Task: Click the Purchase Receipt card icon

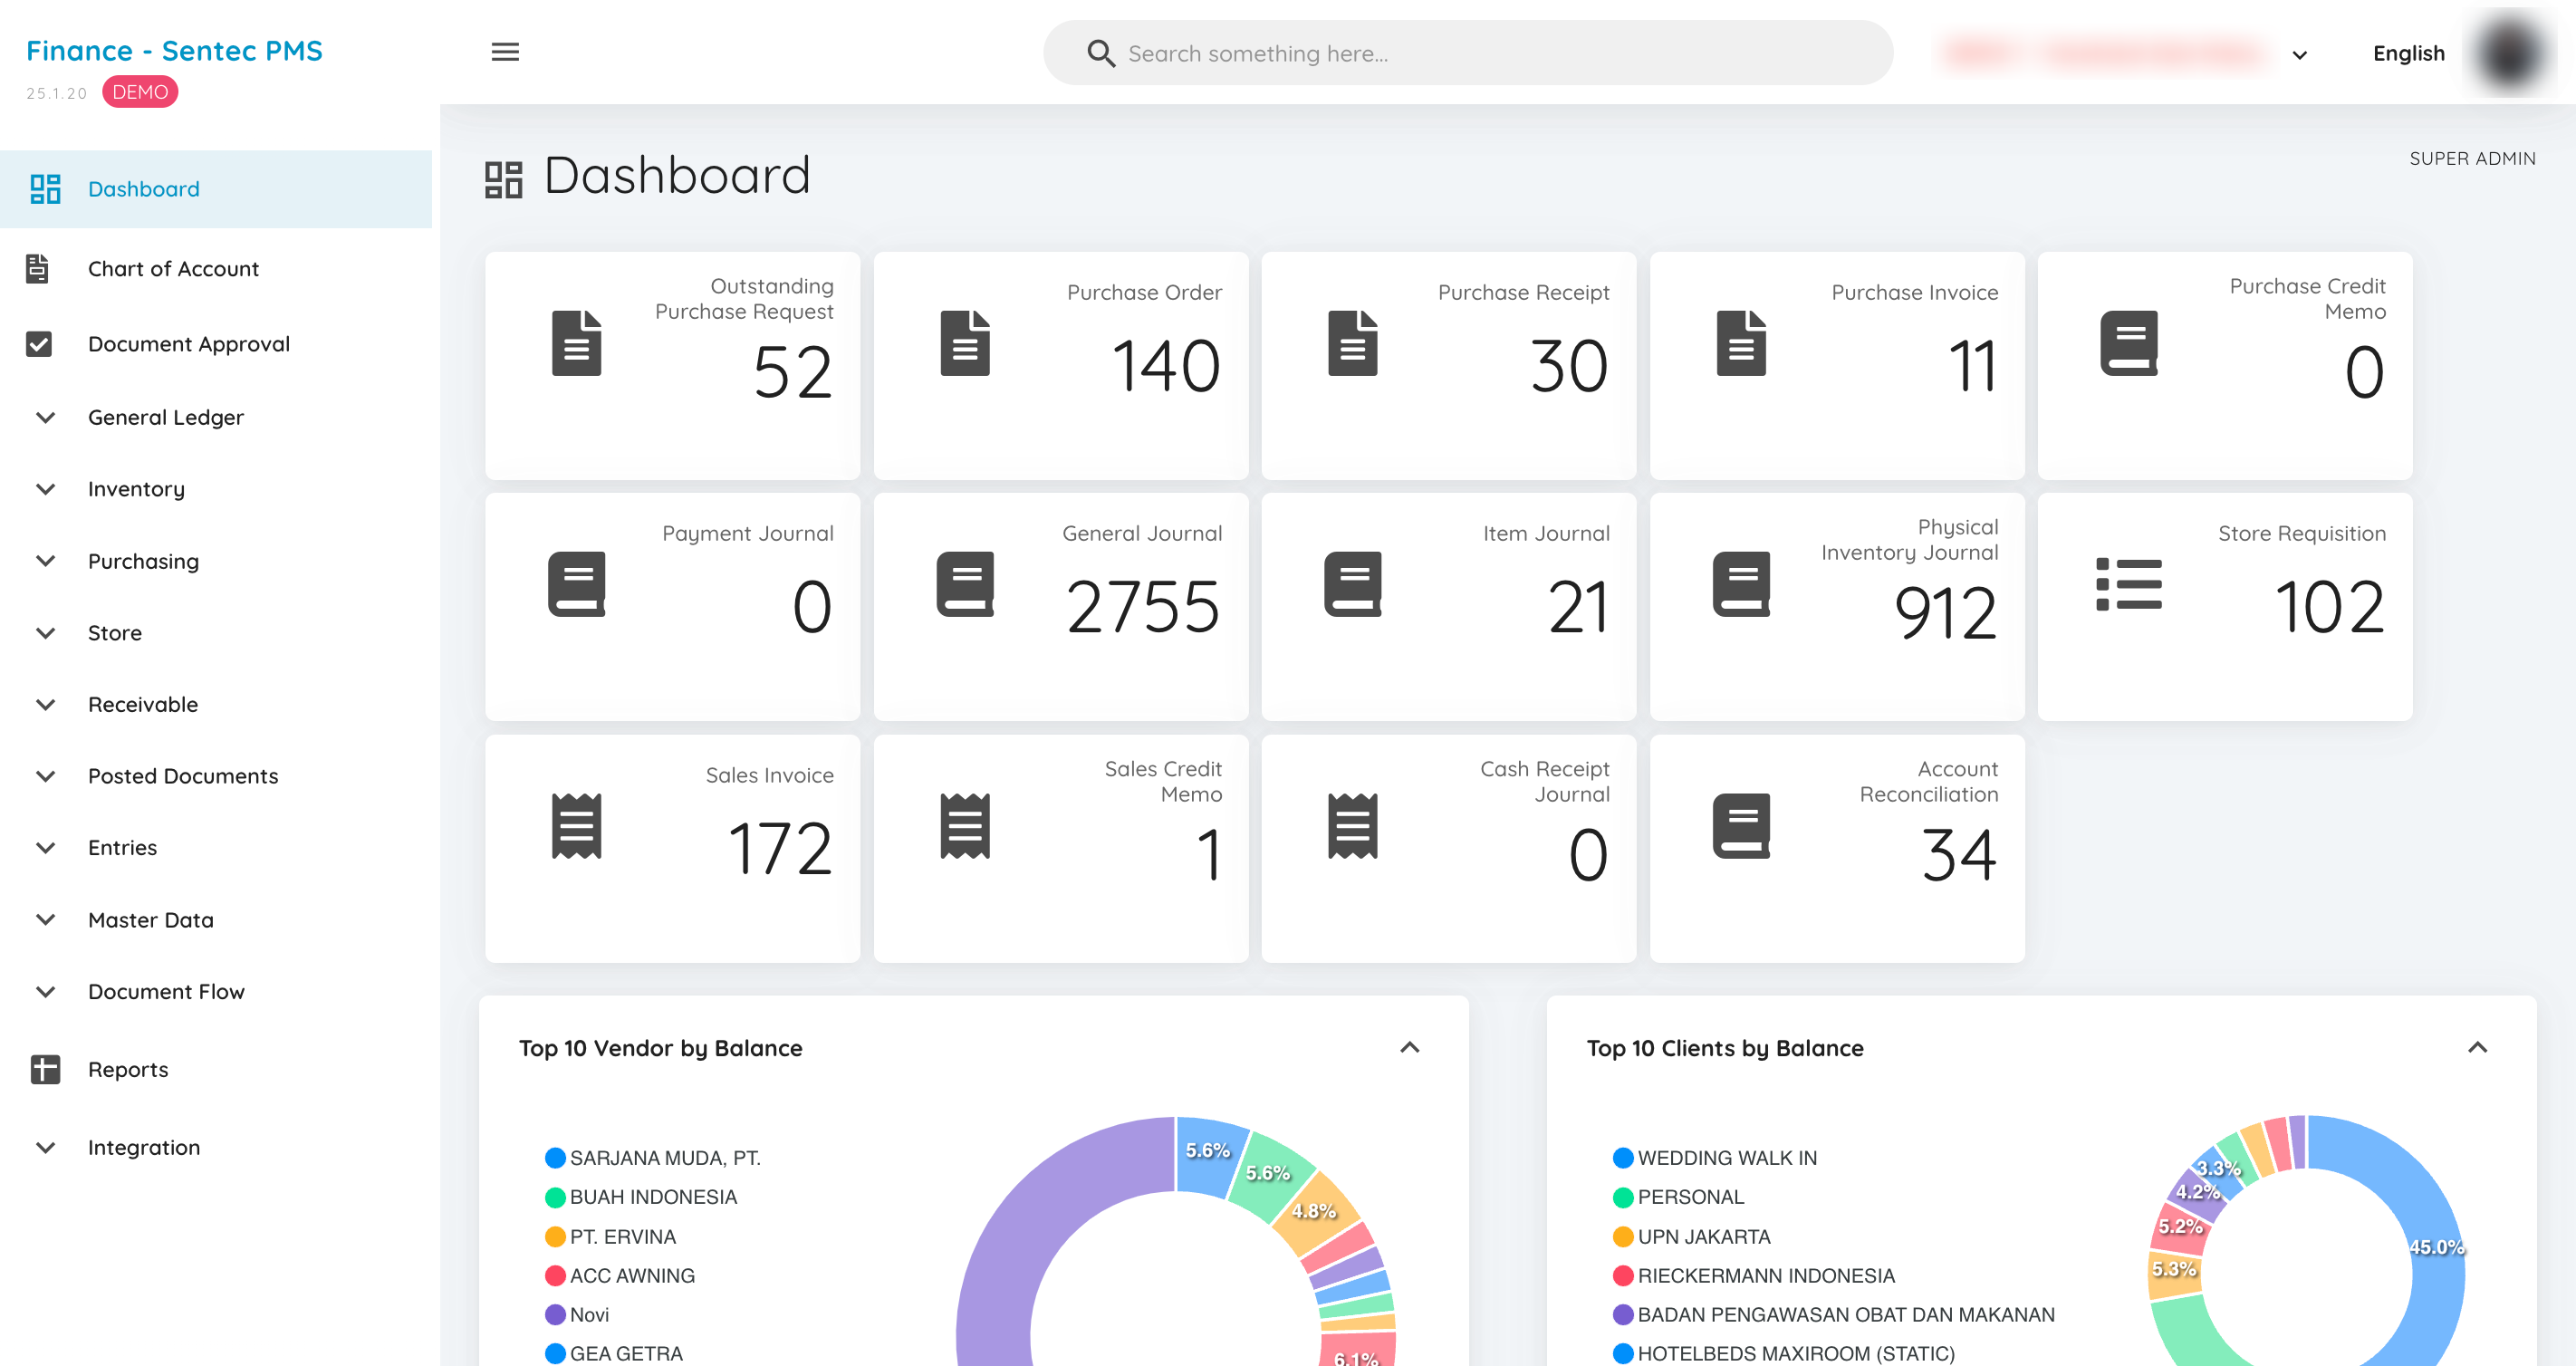Action: click(x=1353, y=343)
